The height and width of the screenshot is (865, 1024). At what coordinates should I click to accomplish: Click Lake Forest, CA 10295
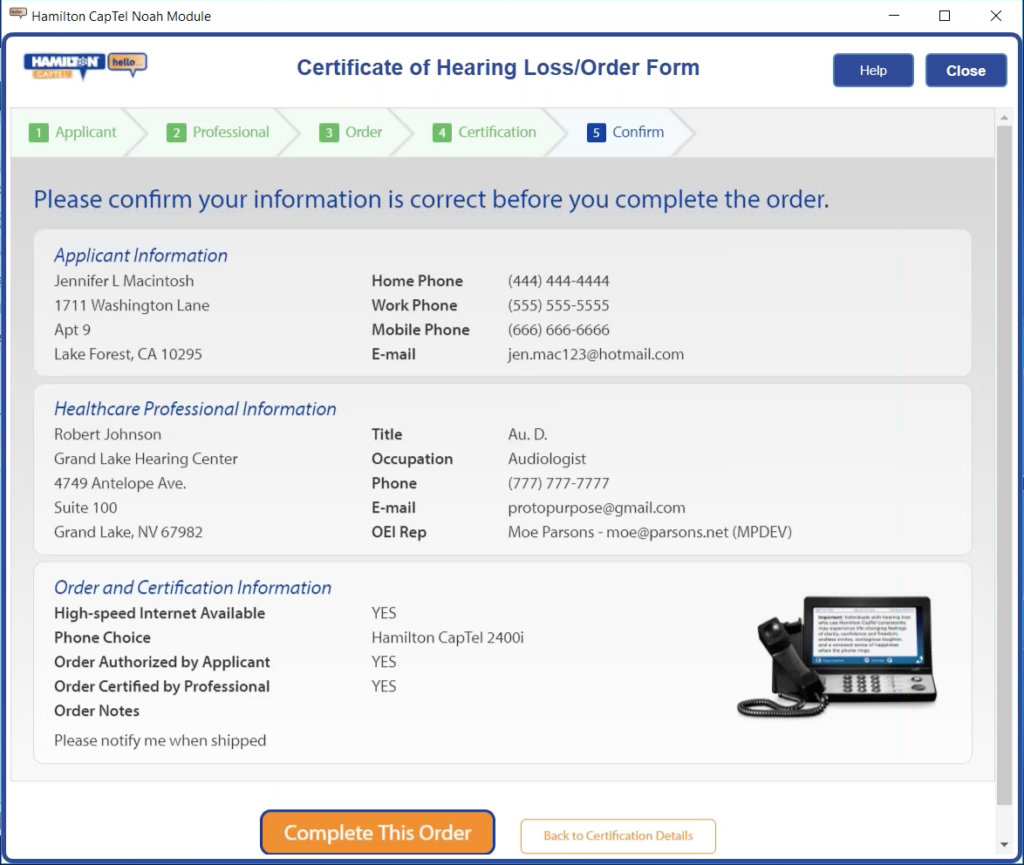coord(128,354)
